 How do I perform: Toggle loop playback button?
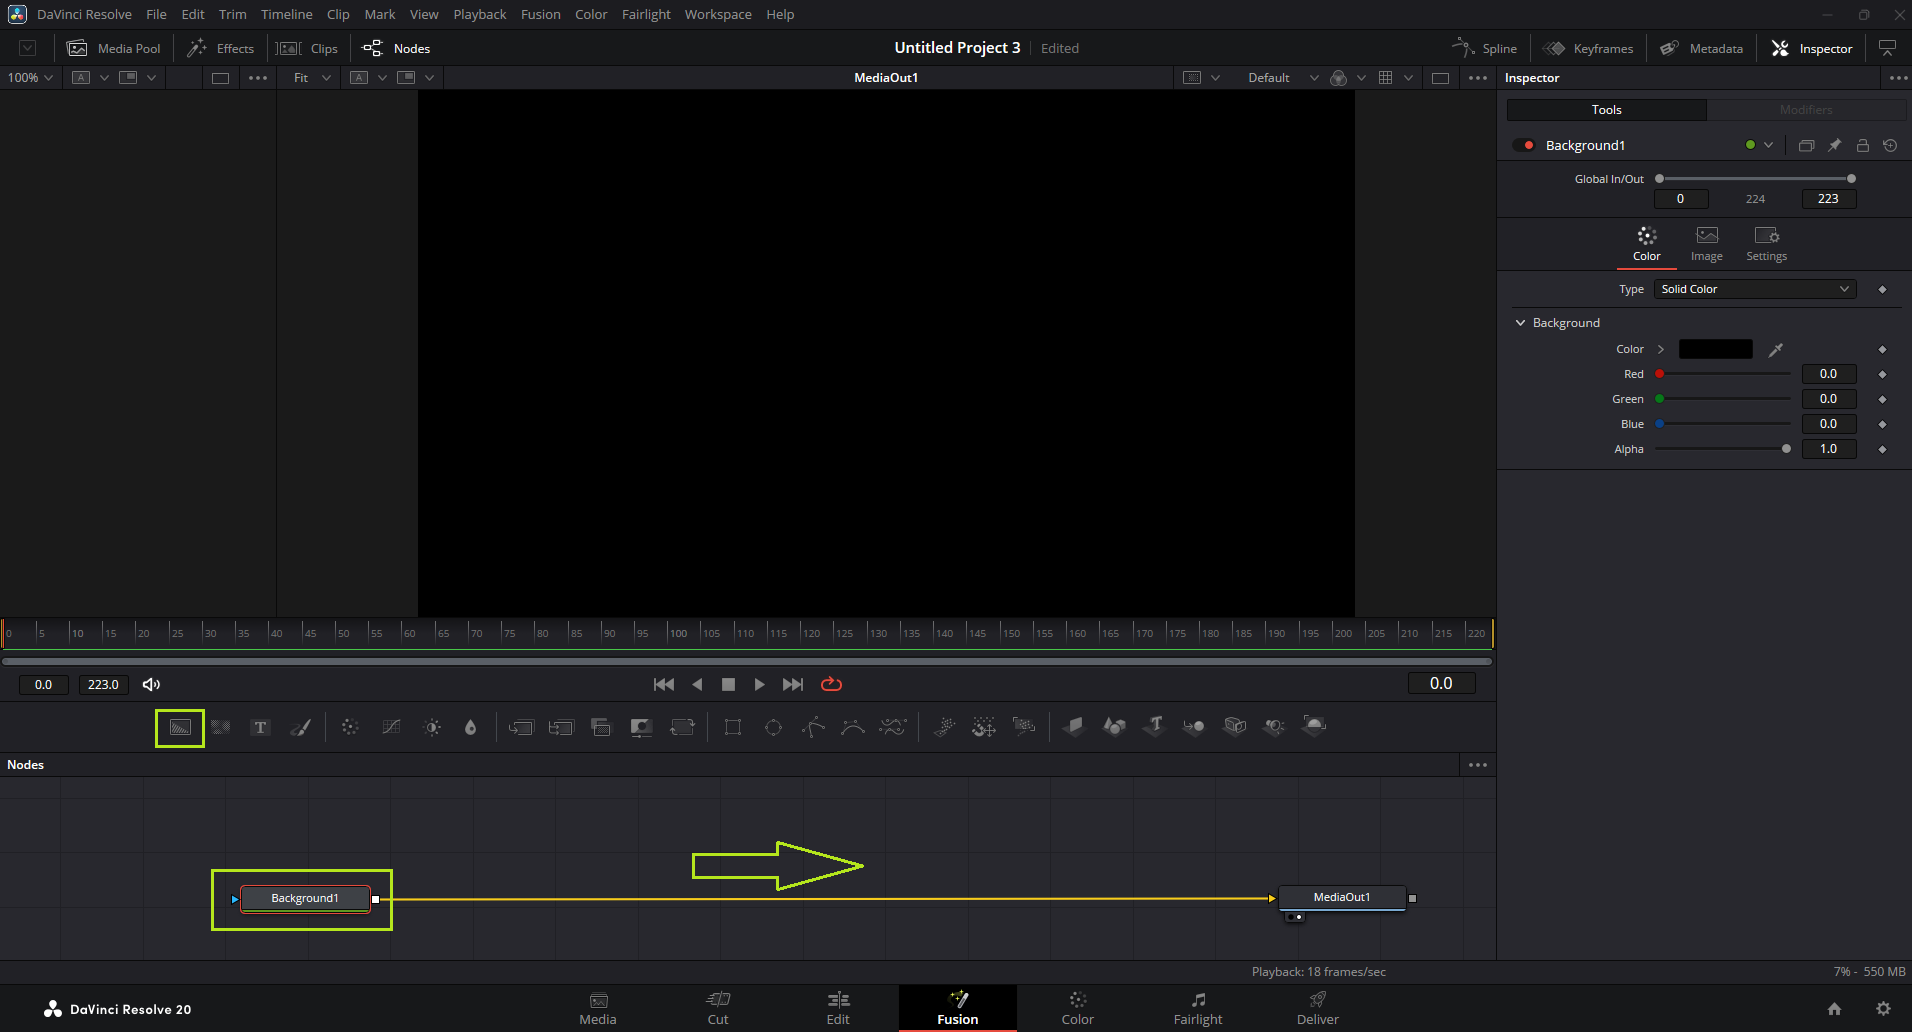click(831, 684)
